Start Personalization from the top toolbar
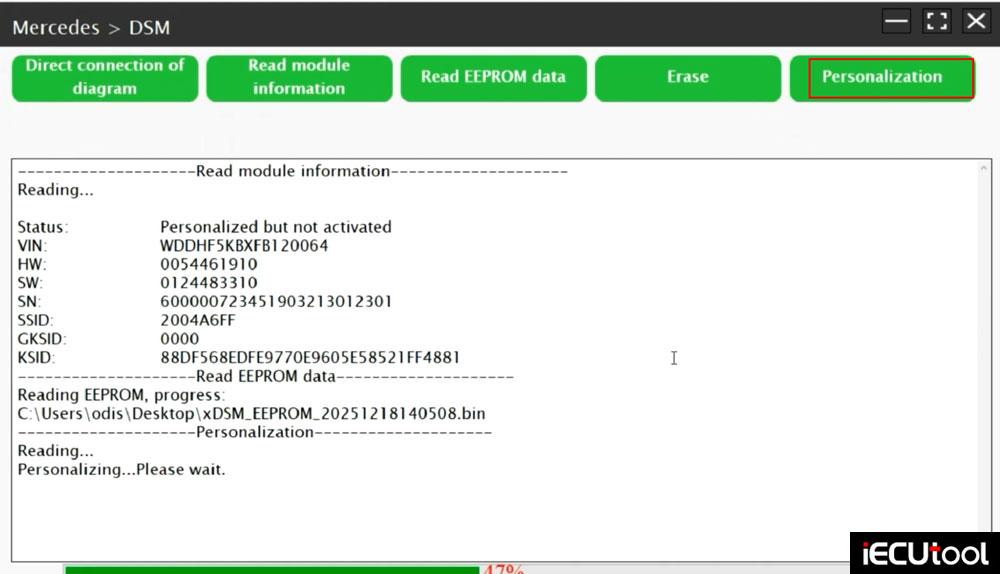Image resolution: width=1000 pixels, height=574 pixels. pyautogui.click(x=882, y=77)
